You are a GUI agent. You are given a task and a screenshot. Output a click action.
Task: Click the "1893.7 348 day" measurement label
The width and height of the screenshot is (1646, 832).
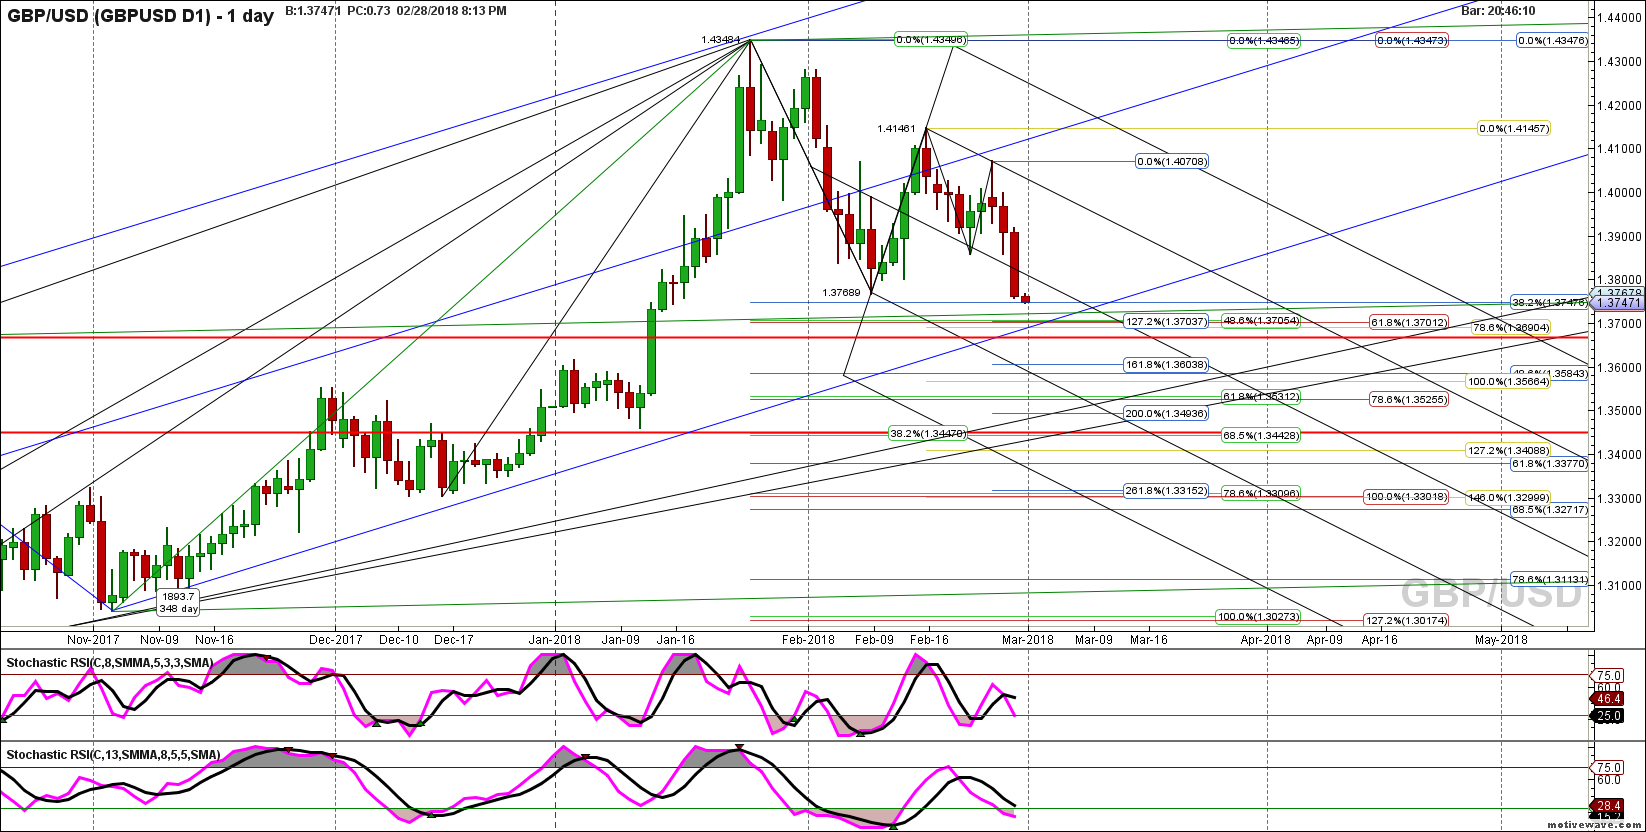(179, 602)
